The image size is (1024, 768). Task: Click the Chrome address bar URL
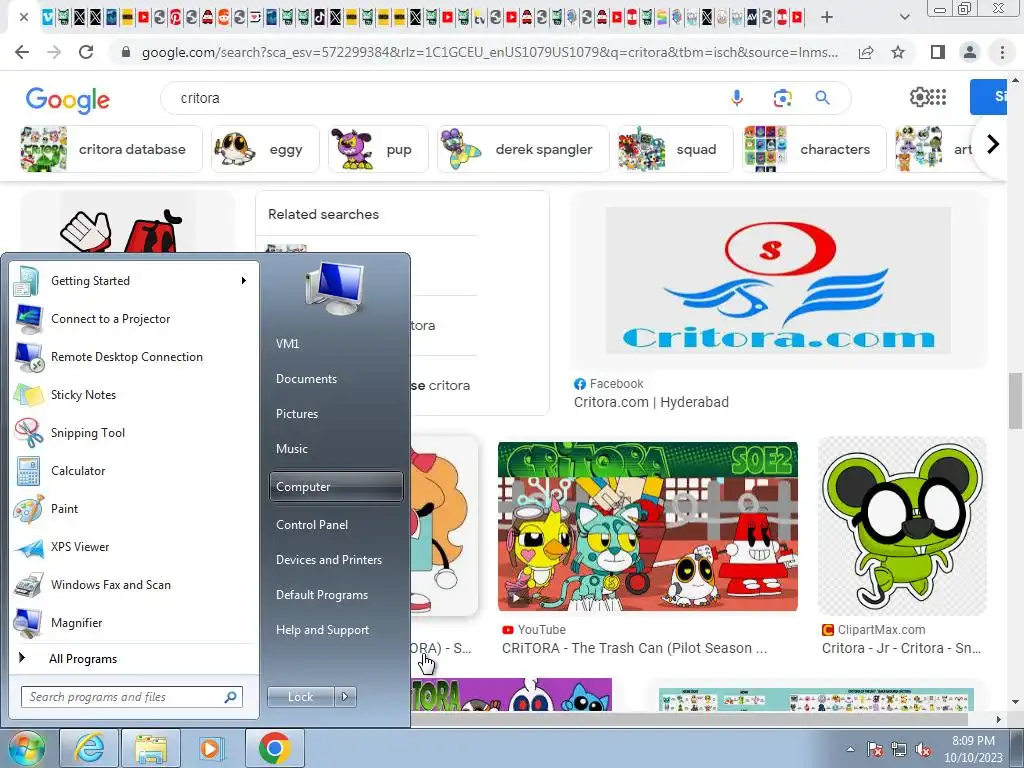(x=490, y=52)
